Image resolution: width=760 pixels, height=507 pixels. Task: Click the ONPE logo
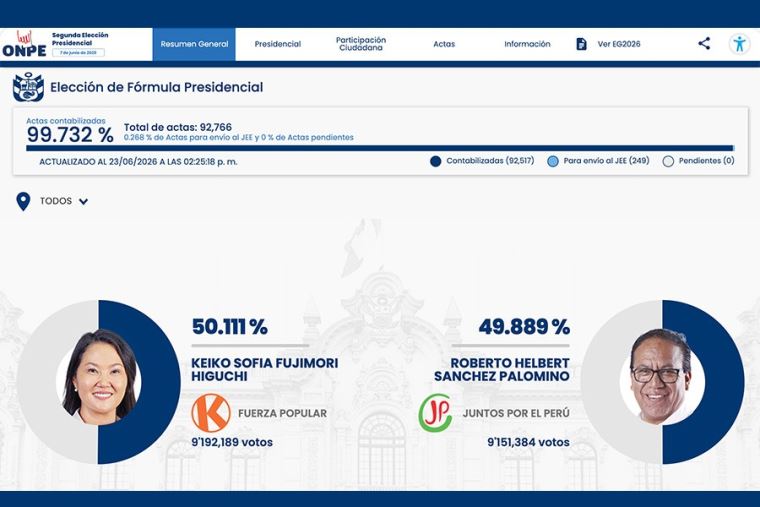click(x=24, y=44)
